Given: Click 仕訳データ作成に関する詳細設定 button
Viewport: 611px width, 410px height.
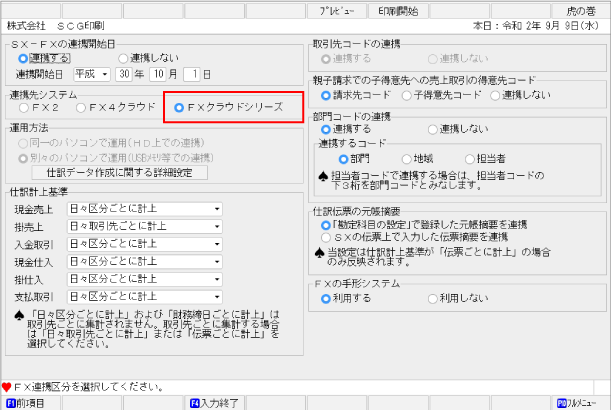Looking at the screenshot, I should coord(119,172).
